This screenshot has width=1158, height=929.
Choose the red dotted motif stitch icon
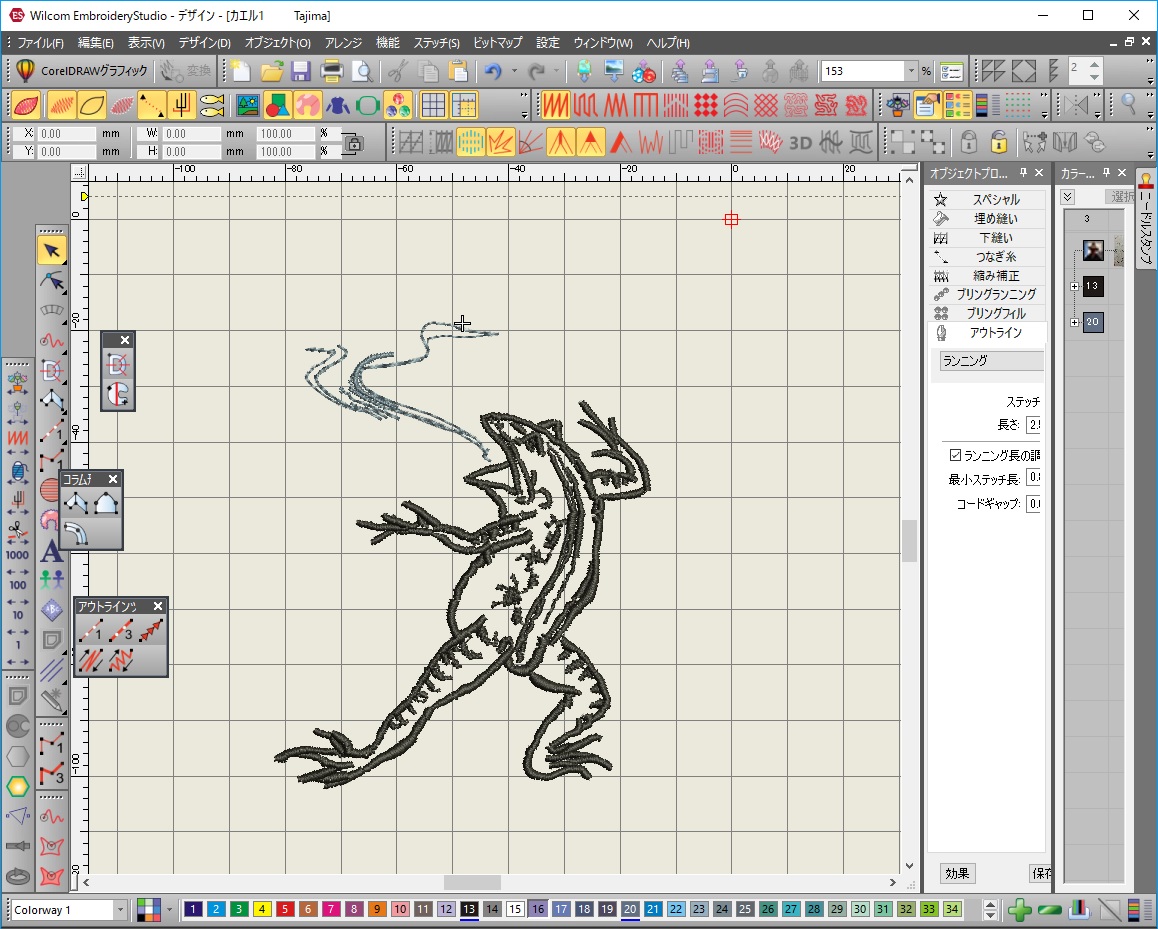tap(705, 106)
